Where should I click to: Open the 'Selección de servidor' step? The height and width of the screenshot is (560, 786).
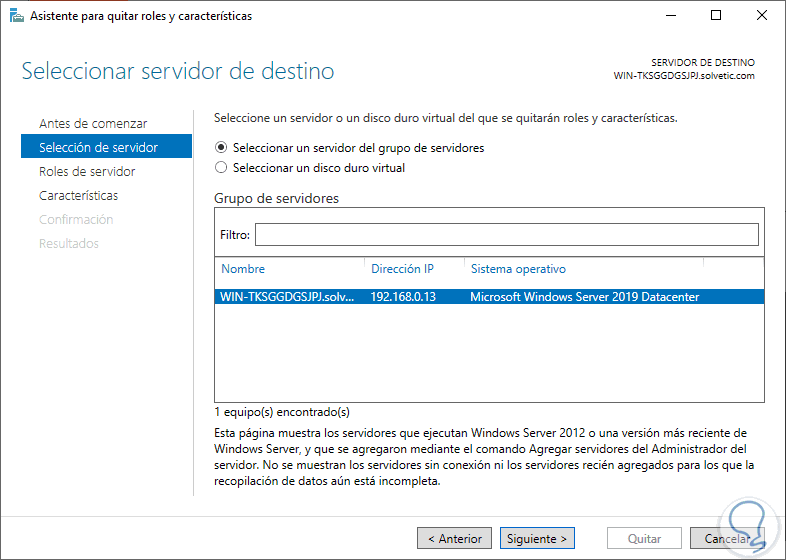106,146
